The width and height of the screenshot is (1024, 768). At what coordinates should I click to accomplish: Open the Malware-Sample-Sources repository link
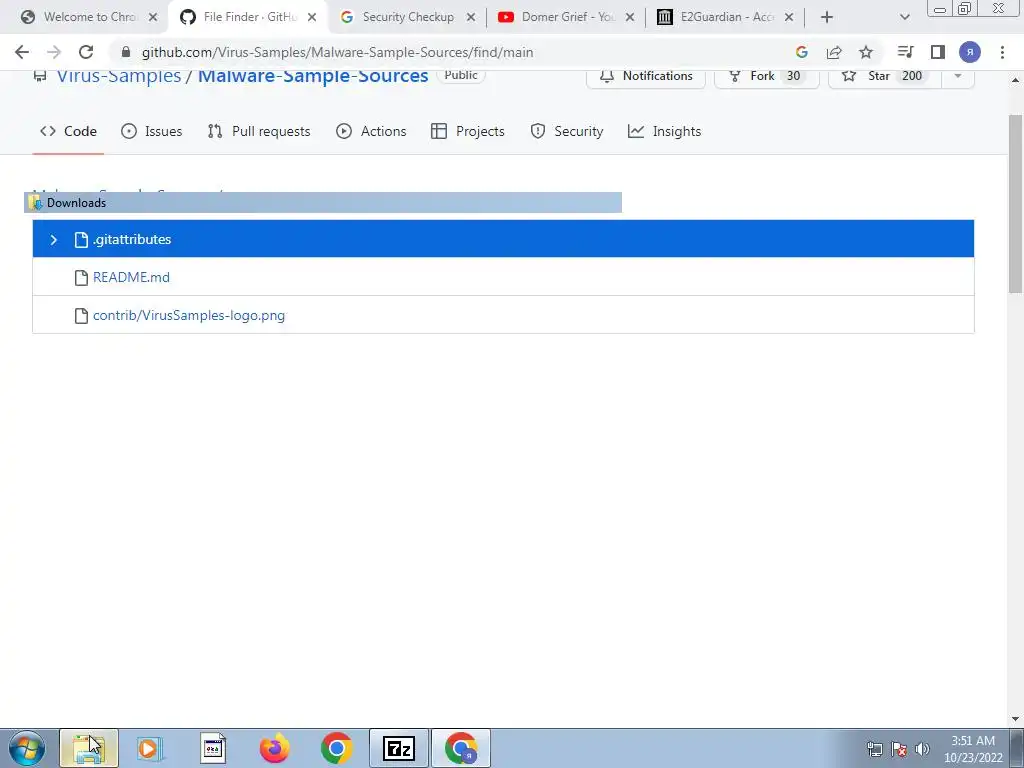point(313,76)
